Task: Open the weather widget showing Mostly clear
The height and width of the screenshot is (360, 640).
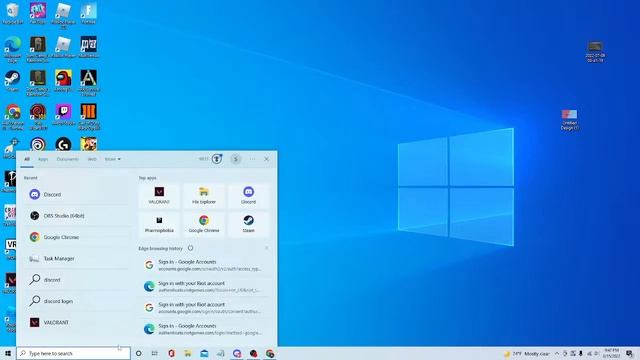Action: (x=527, y=354)
